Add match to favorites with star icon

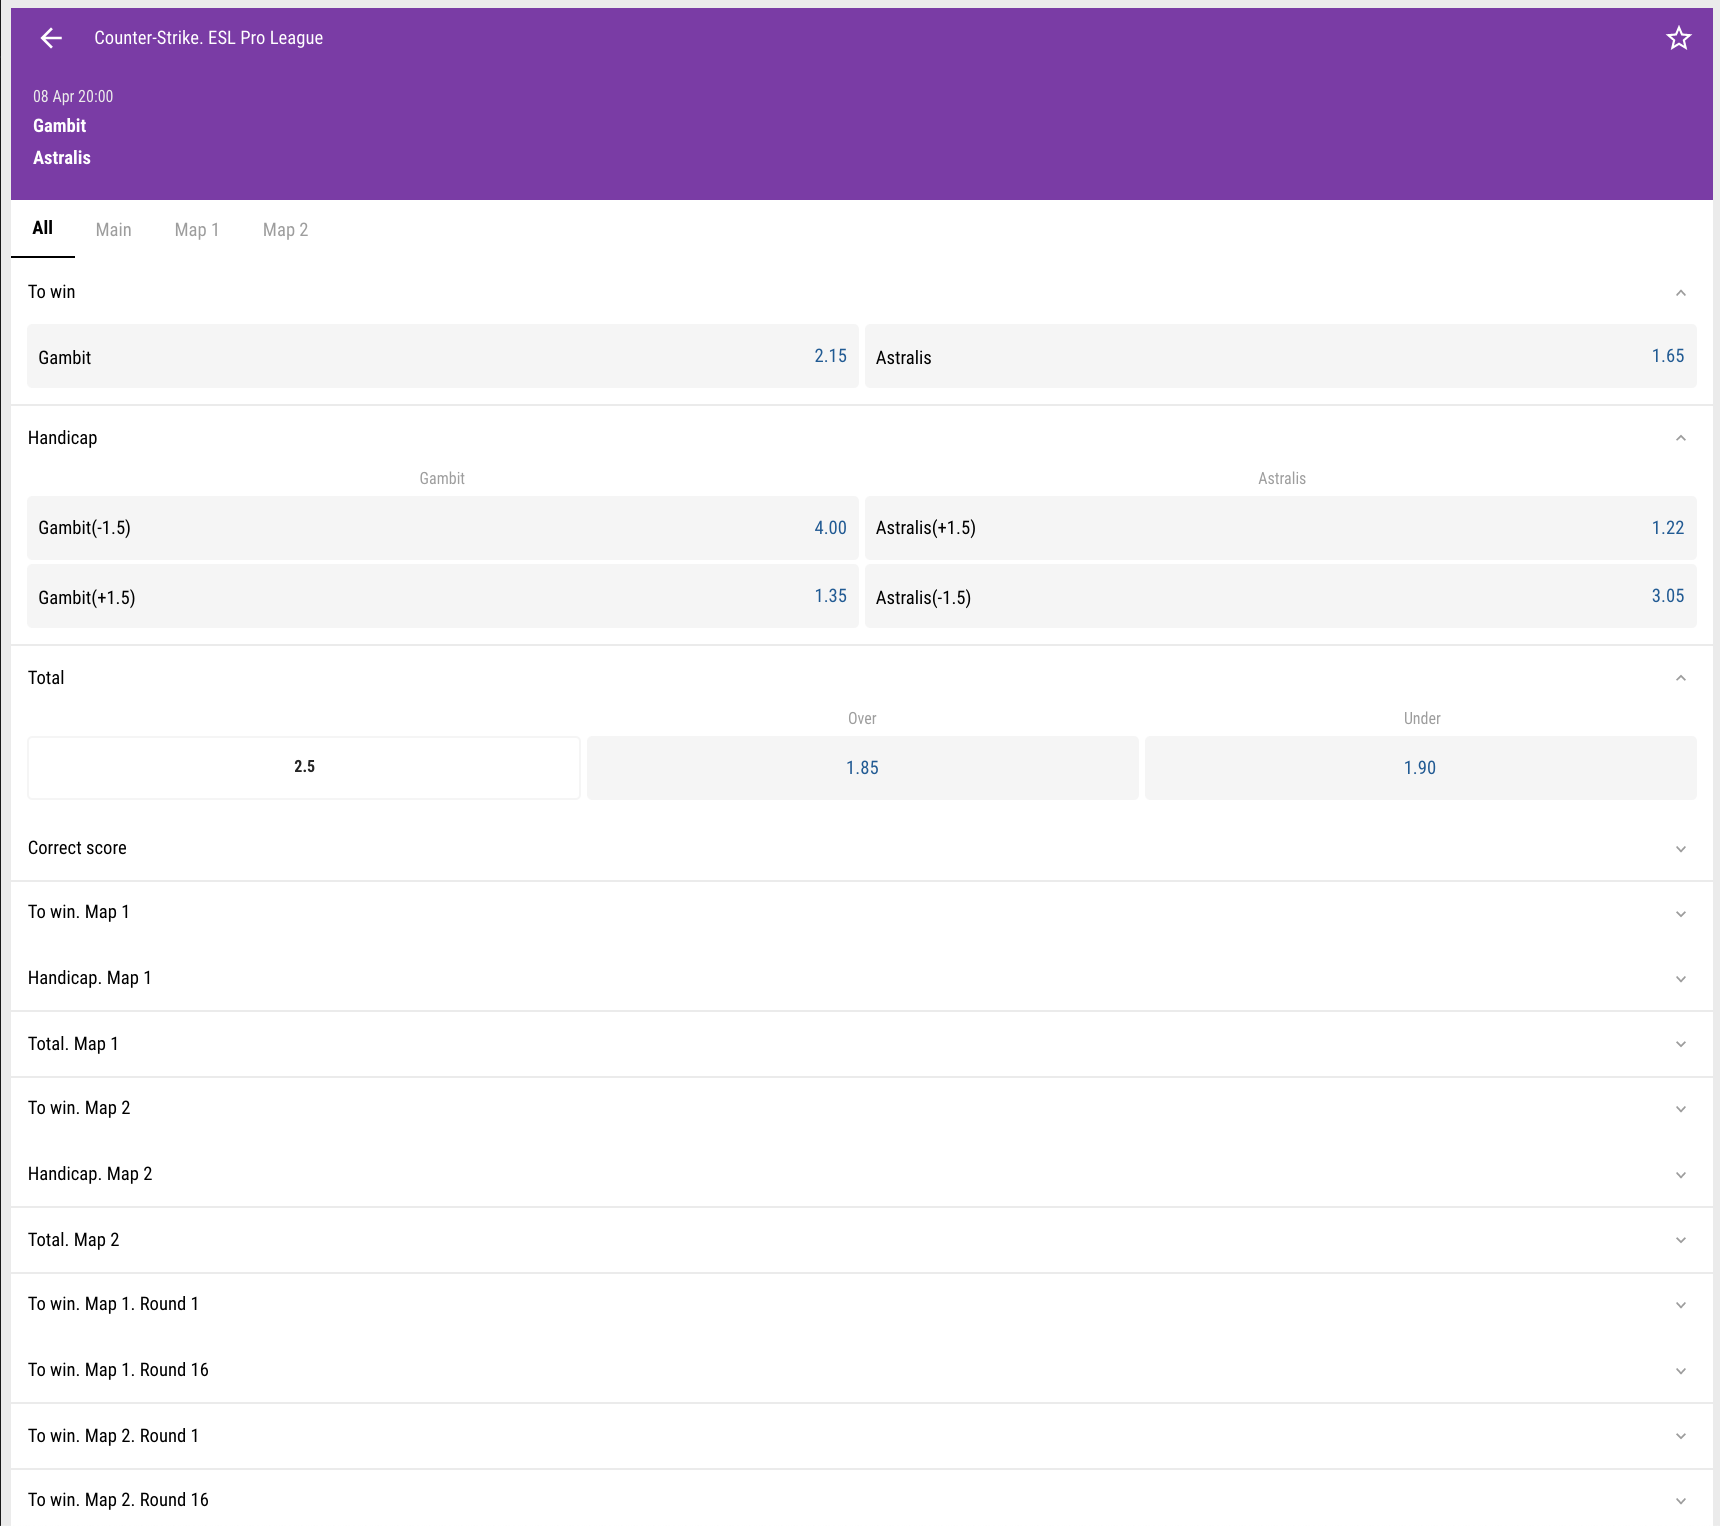tap(1678, 38)
